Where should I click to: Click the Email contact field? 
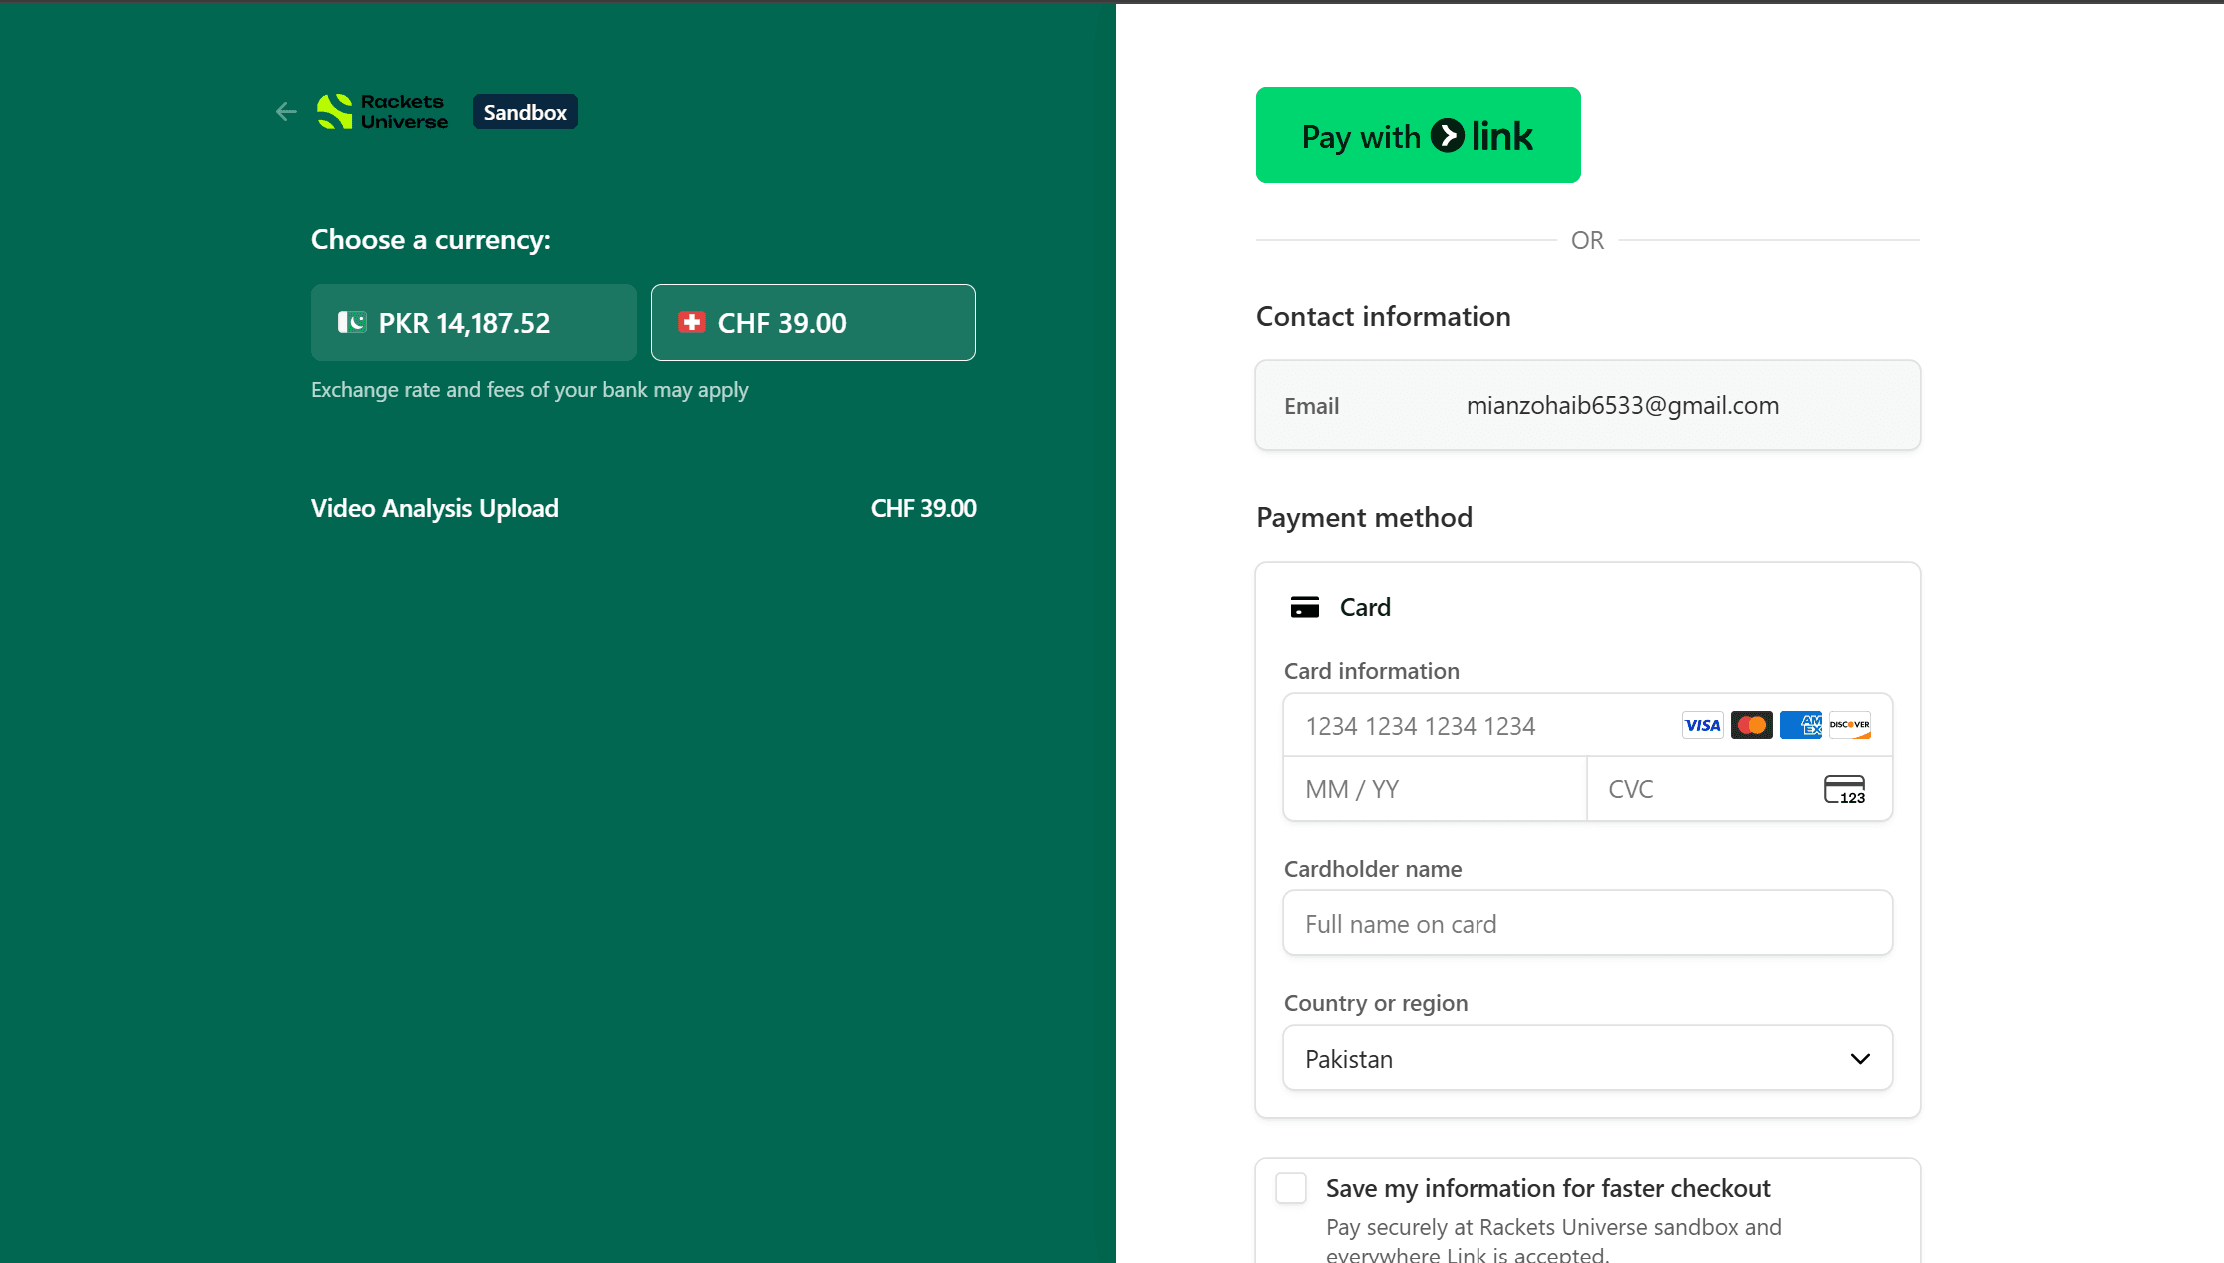point(1588,405)
